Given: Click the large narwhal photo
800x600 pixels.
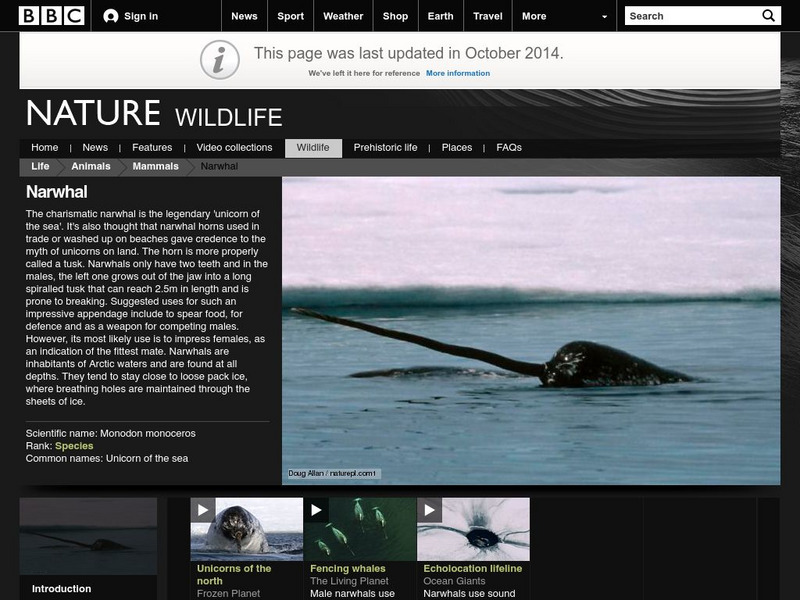Looking at the screenshot, I should coord(531,331).
